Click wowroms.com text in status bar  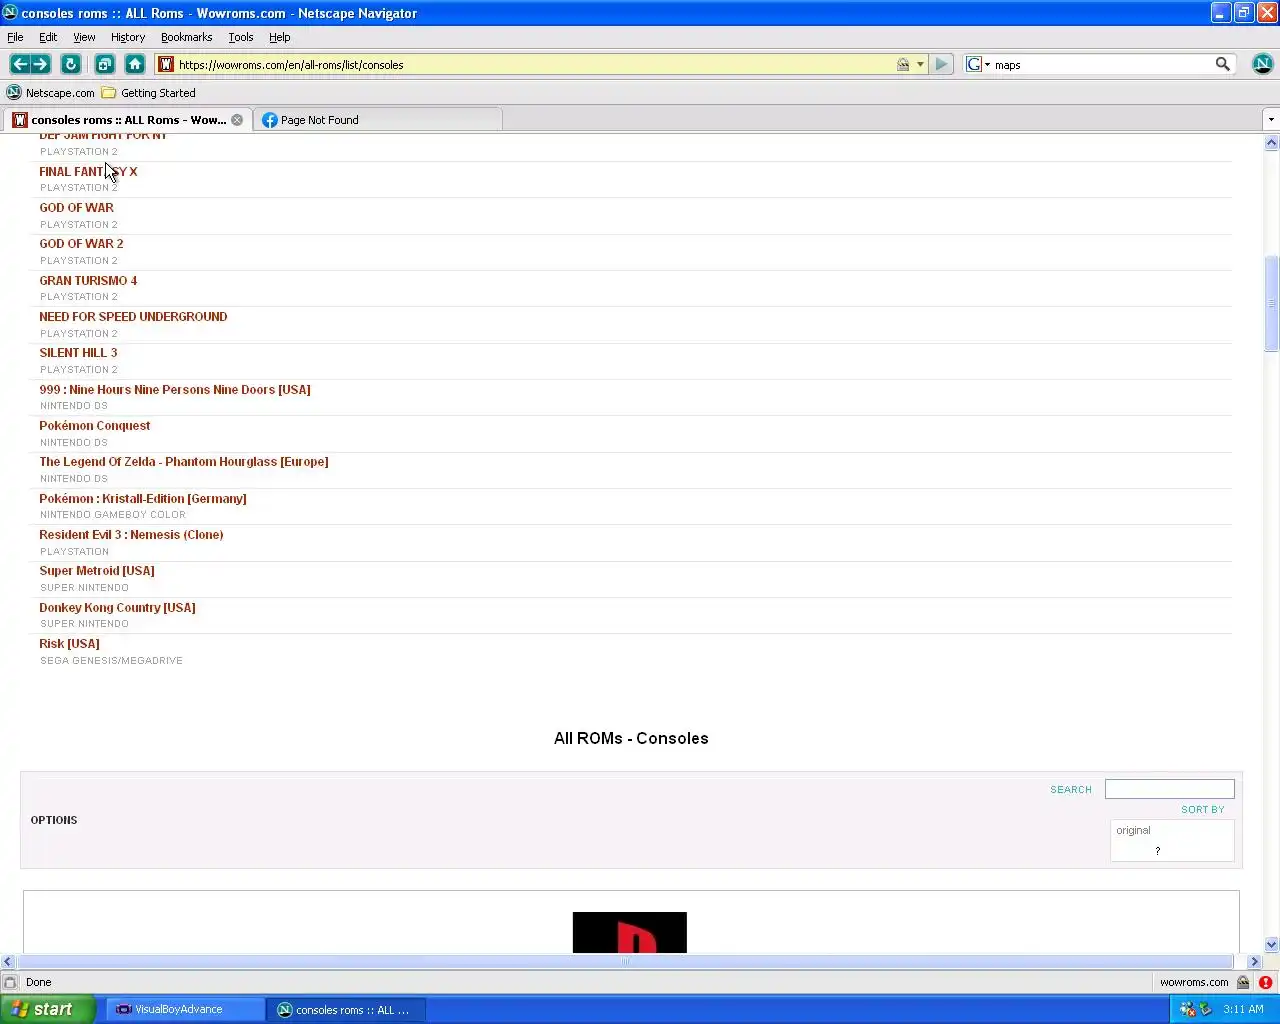tap(1194, 982)
